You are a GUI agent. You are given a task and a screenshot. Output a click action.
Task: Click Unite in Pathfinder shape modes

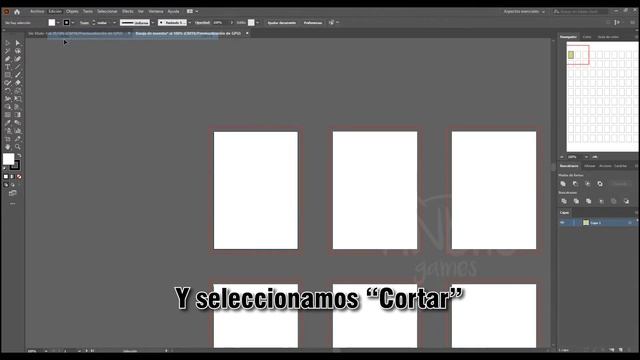click(x=563, y=184)
